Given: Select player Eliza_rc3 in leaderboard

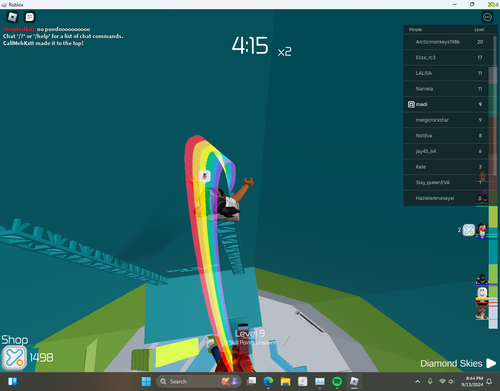Looking at the screenshot, I should pyautogui.click(x=446, y=57).
